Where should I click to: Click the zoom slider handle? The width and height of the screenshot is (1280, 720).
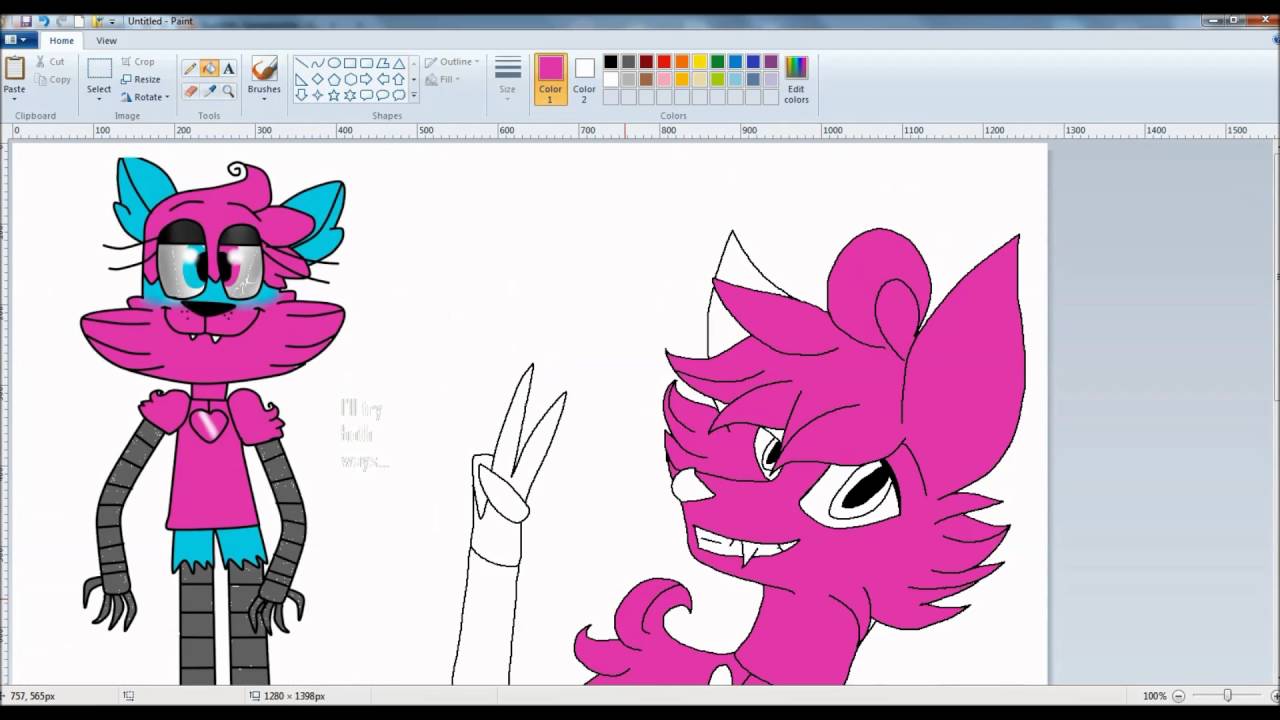click(x=1227, y=696)
